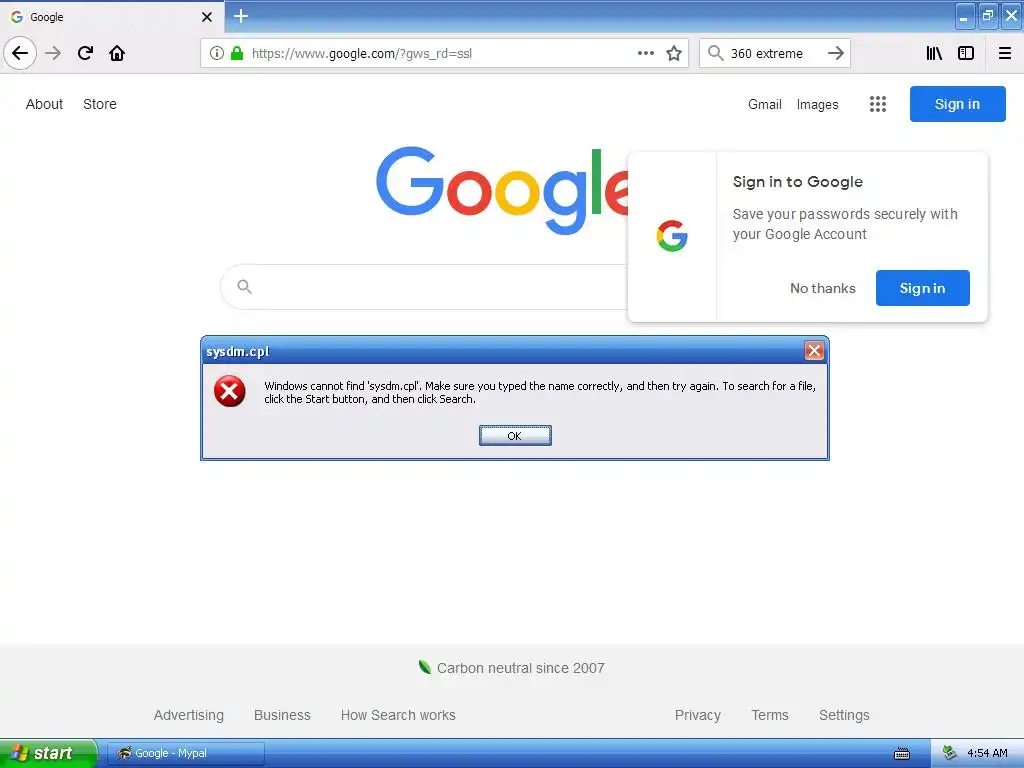
Task: Click 'Sign in to Google' heading
Action: tap(797, 182)
